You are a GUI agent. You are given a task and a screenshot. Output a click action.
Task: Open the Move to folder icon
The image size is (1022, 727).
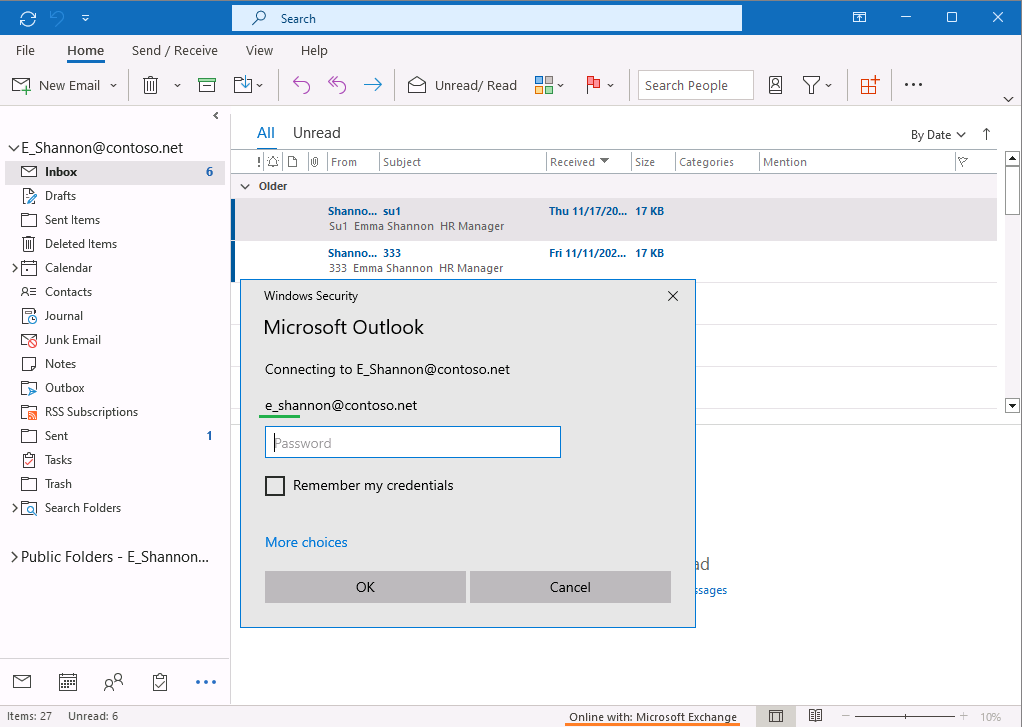[243, 85]
